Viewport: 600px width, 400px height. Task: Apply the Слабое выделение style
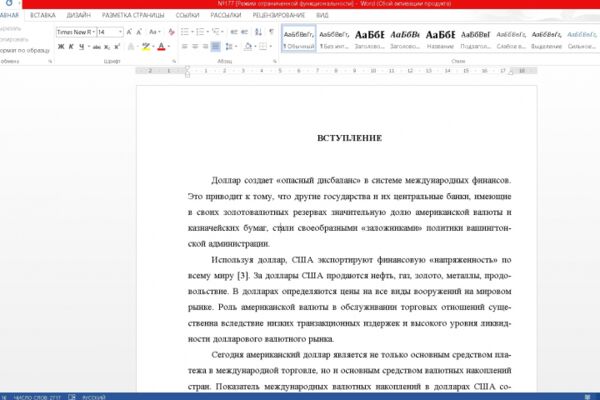[511, 39]
